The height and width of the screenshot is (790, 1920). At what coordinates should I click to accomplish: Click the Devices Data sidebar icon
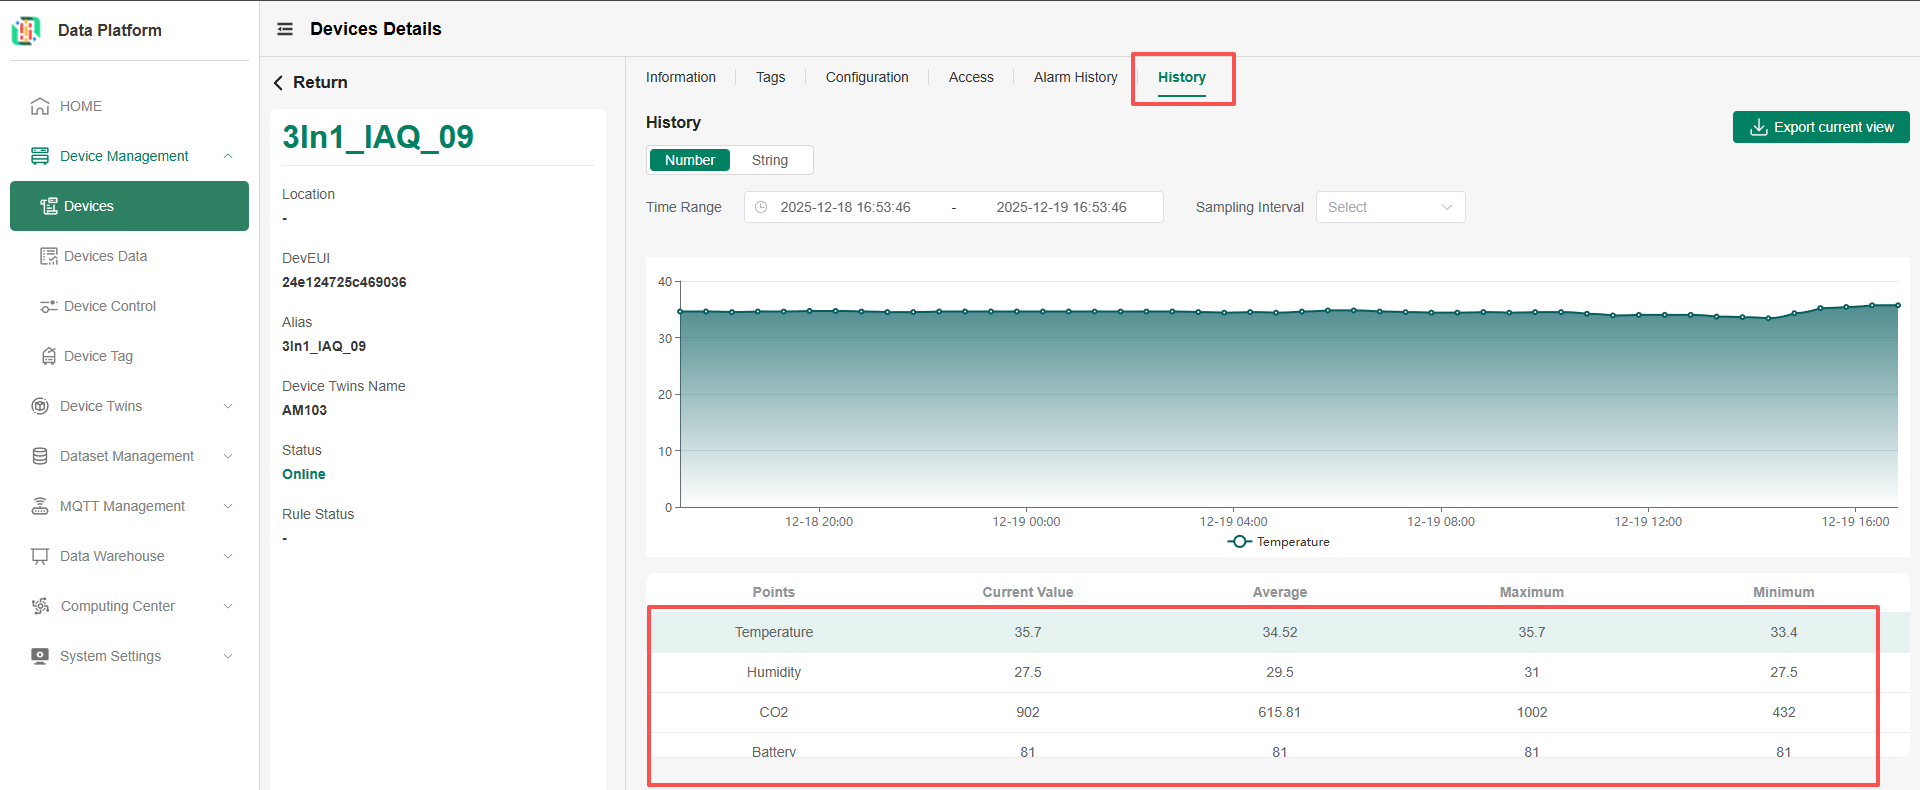pos(48,256)
